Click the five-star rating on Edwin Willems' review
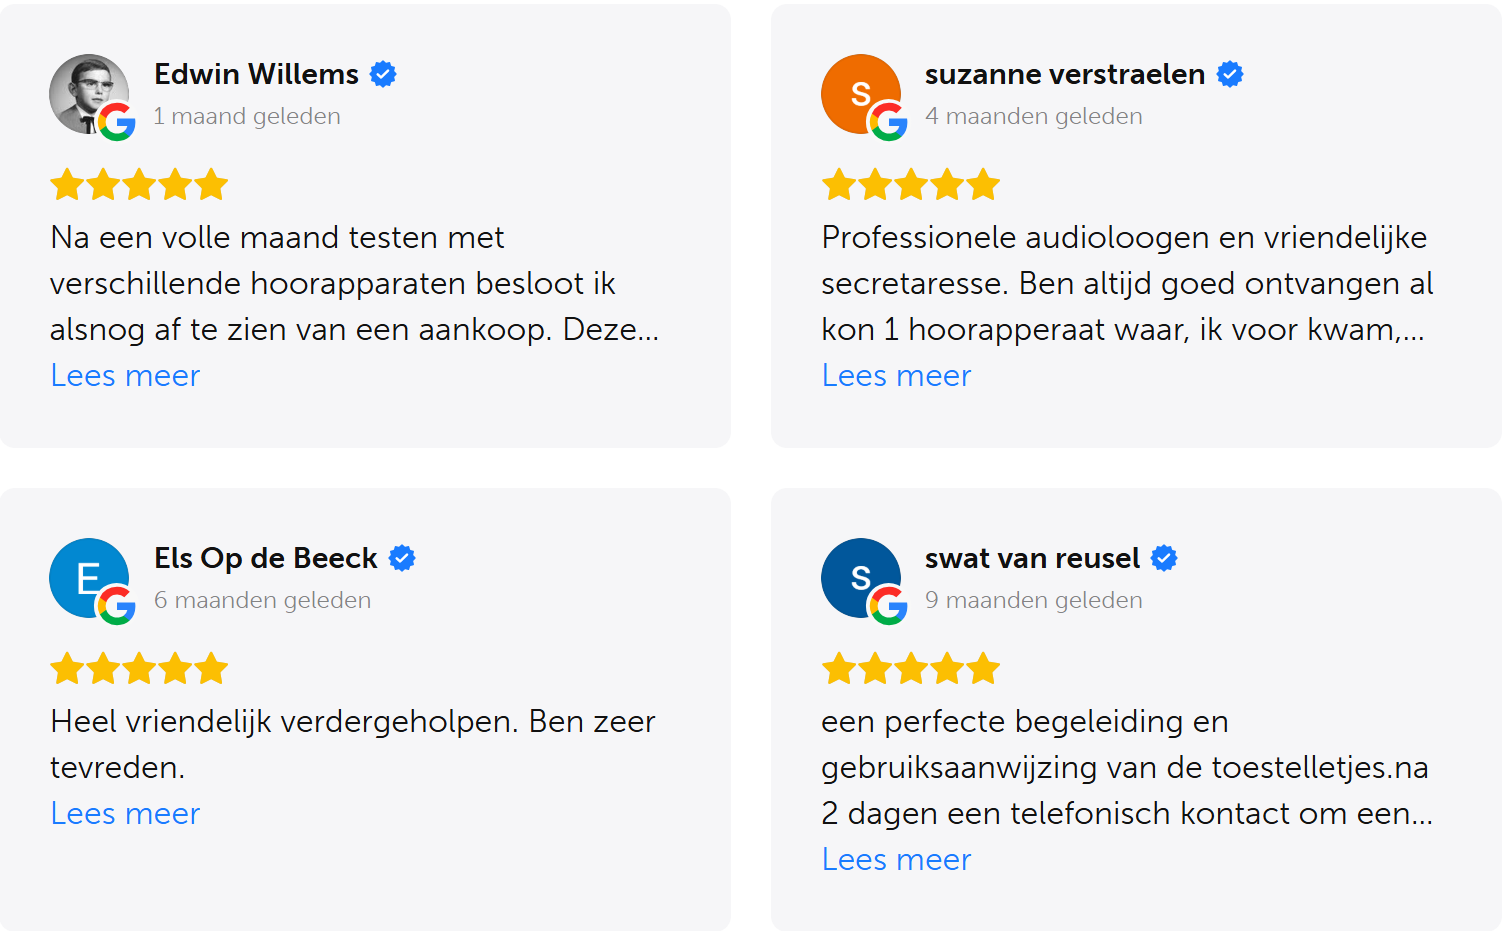1502x931 pixels. pos(139,184)
